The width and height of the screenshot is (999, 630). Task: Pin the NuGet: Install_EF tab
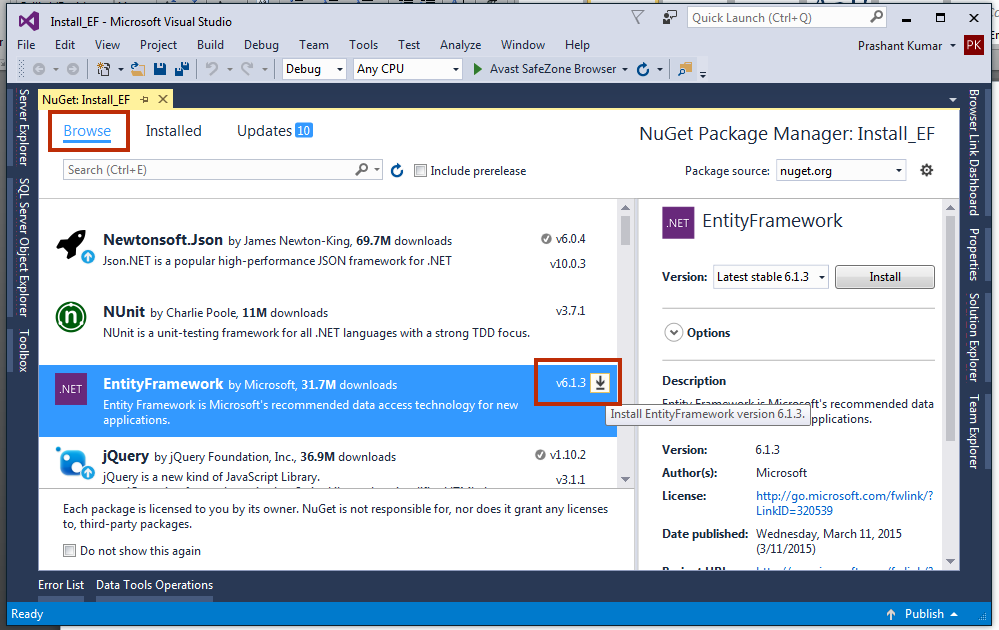[x=145, y=99]
